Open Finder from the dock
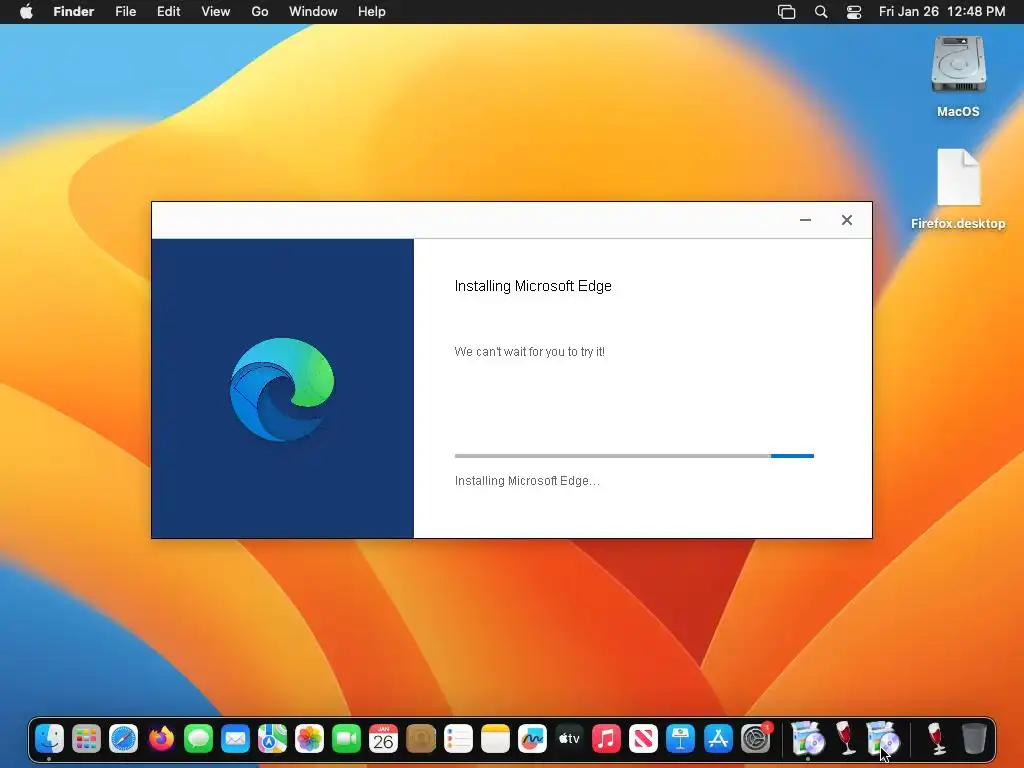The height and width of the screenshot is (768, 1024). tap(49, 739)
